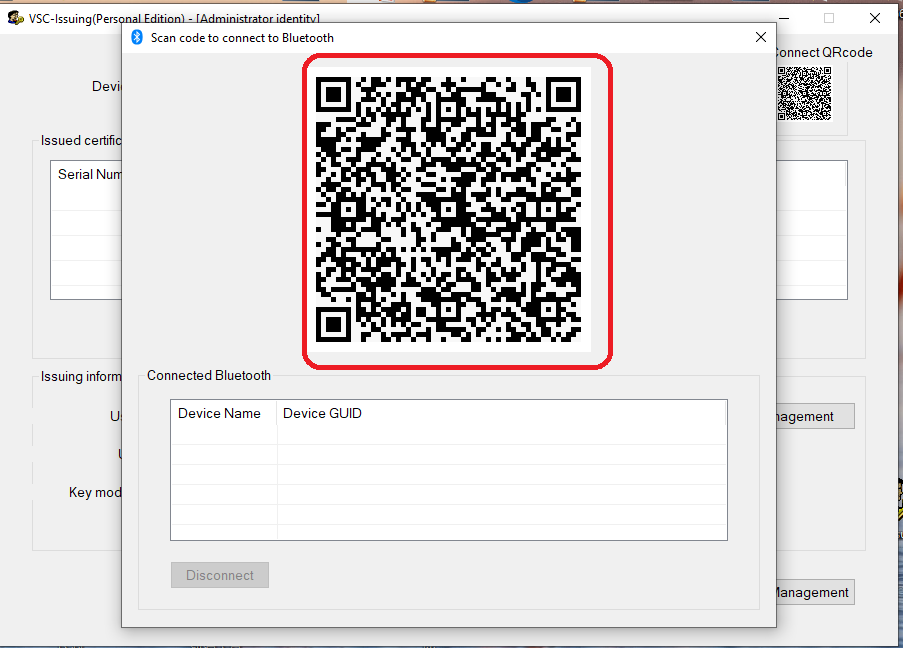Click the Serial Num column header
This screenshot has height=648, width=903.
87,174
